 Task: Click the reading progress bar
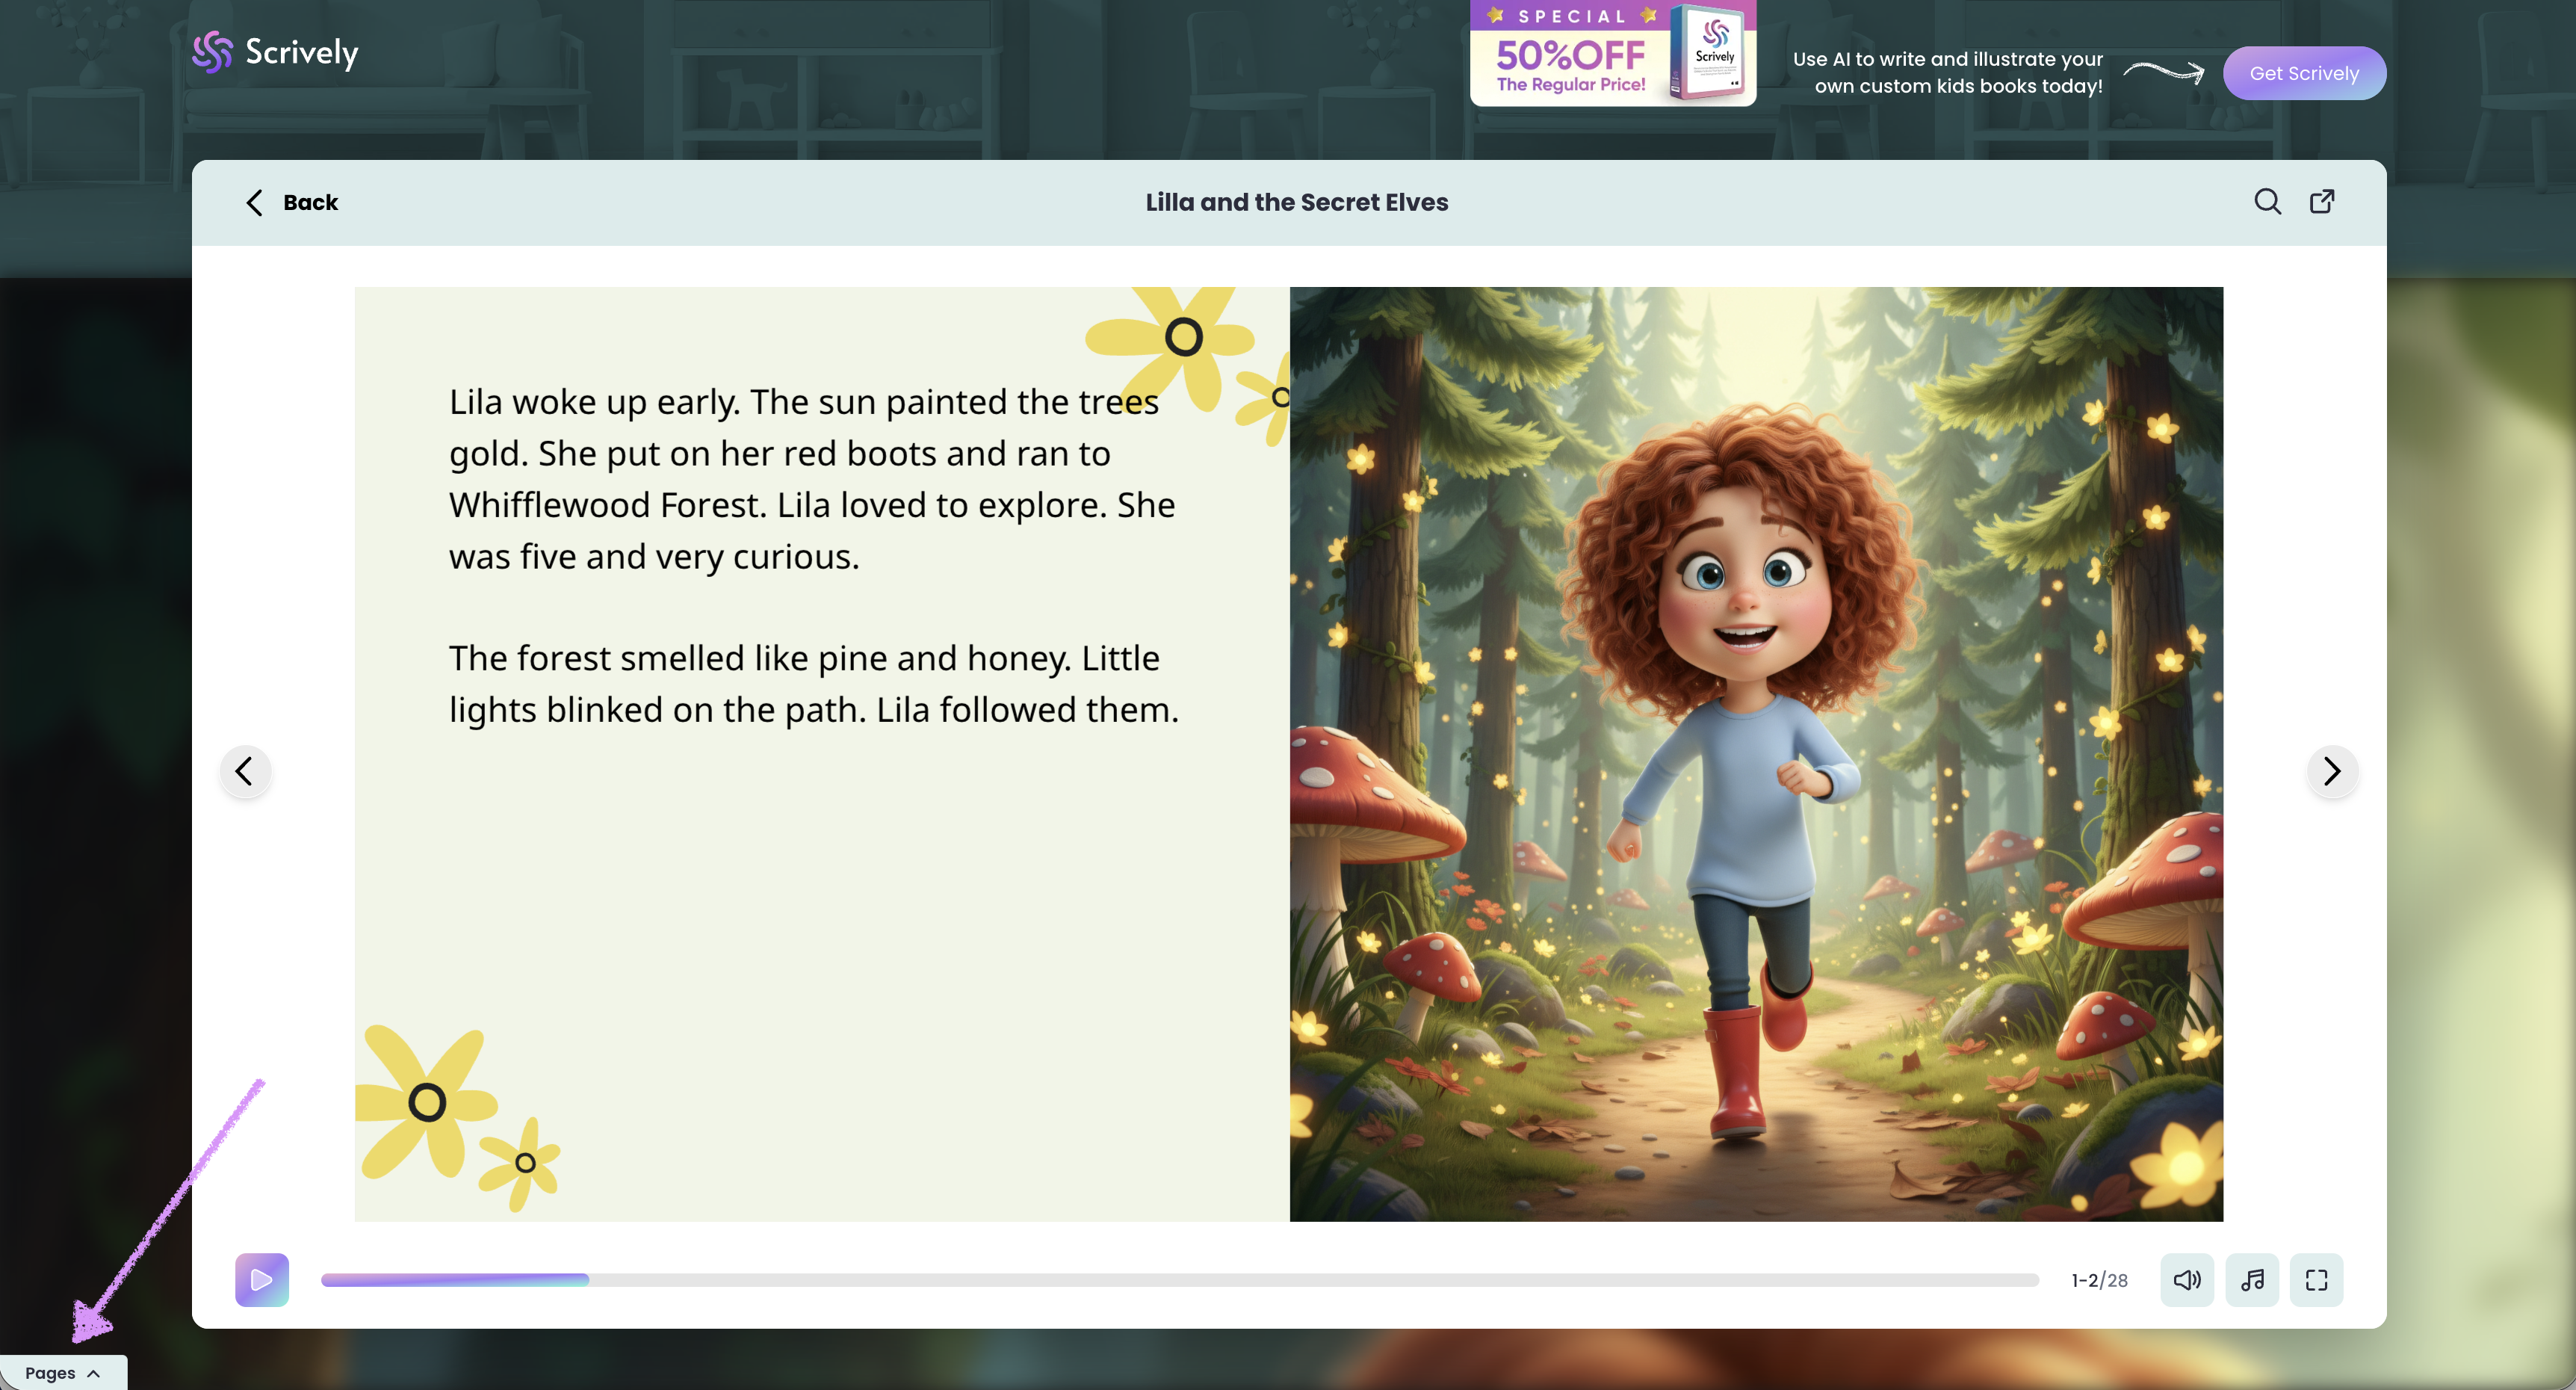1178,1279
